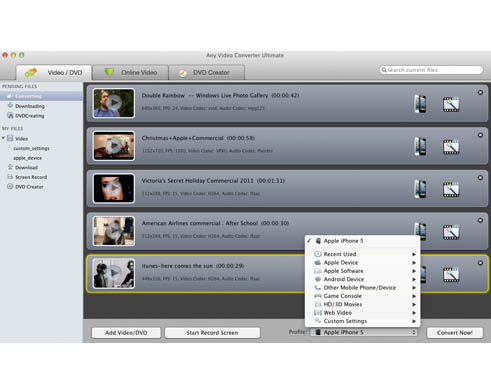The width and height of the screenshot is (491, 371).
Task: Click Start Record Screen button
Action: (x=212, y=333)
